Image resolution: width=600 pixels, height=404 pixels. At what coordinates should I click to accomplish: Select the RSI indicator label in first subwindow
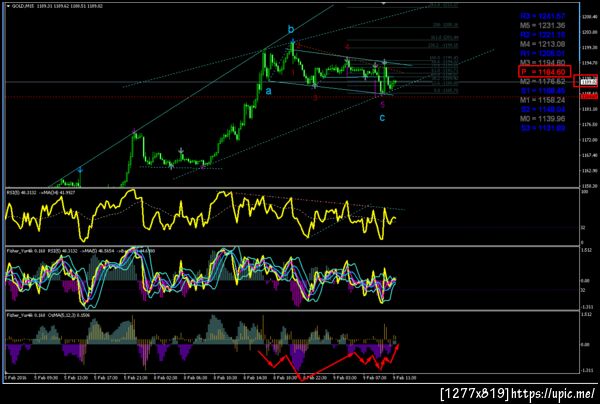41,192
